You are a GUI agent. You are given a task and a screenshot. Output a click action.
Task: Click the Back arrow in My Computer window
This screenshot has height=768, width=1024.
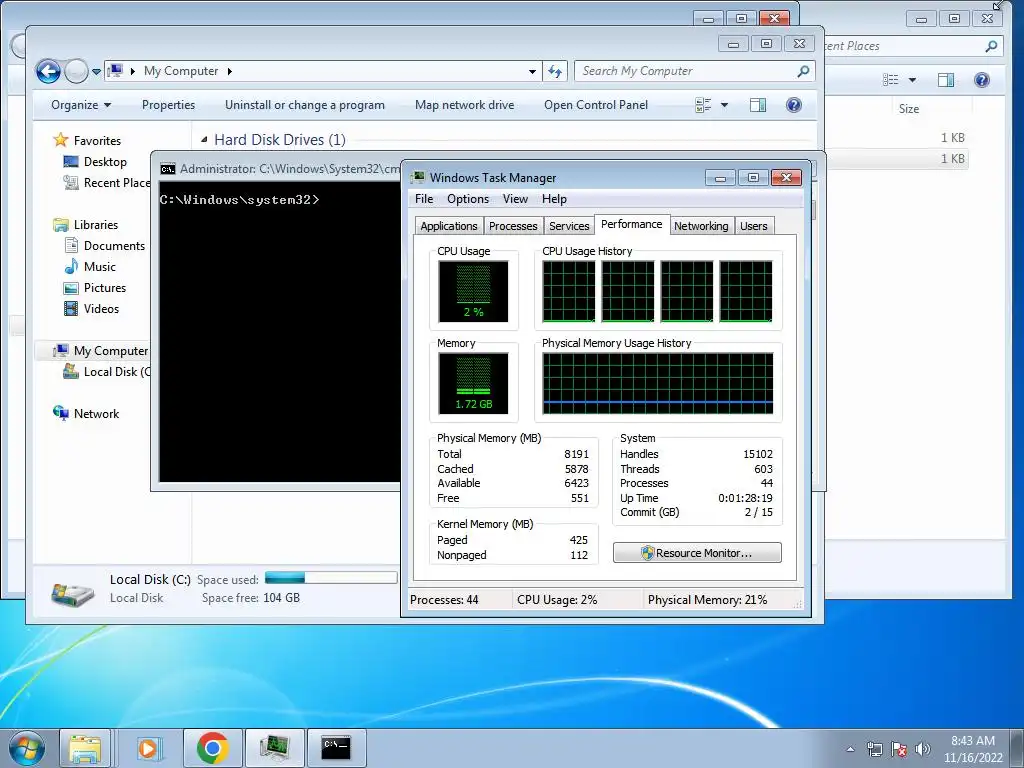click(48, 71)
